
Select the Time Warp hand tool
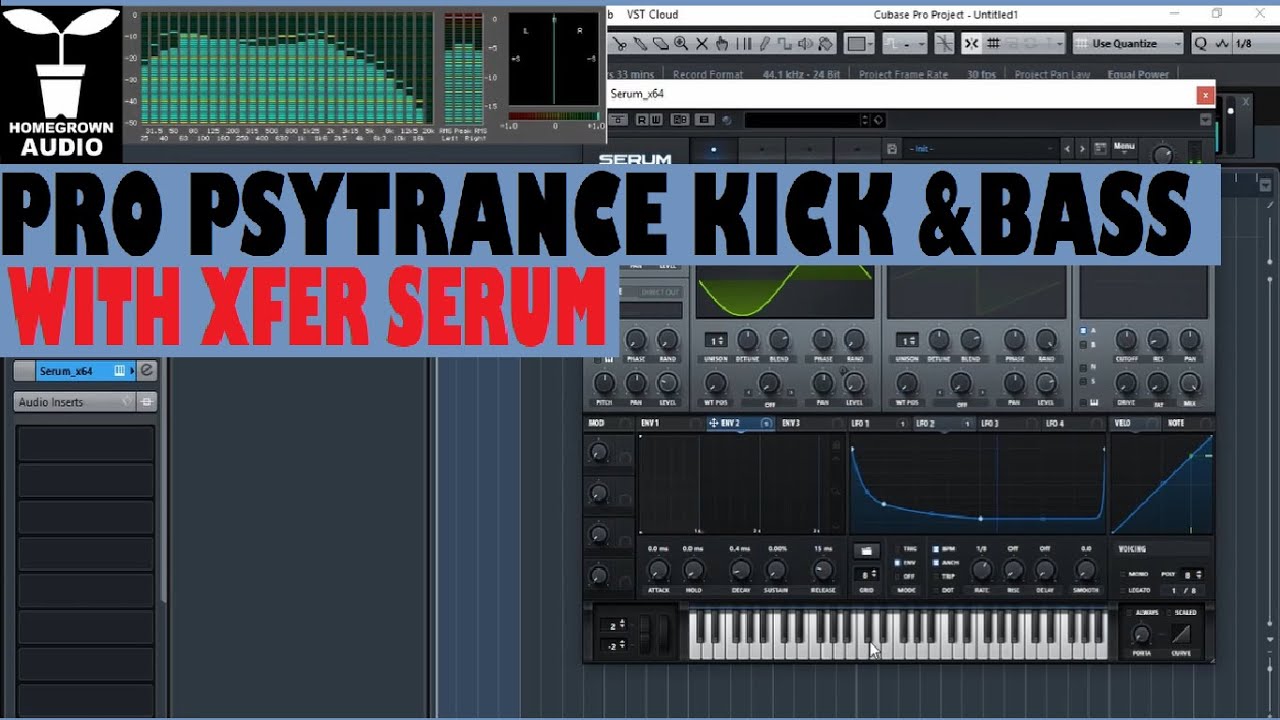pyautogui.click(x=722, y=43)
